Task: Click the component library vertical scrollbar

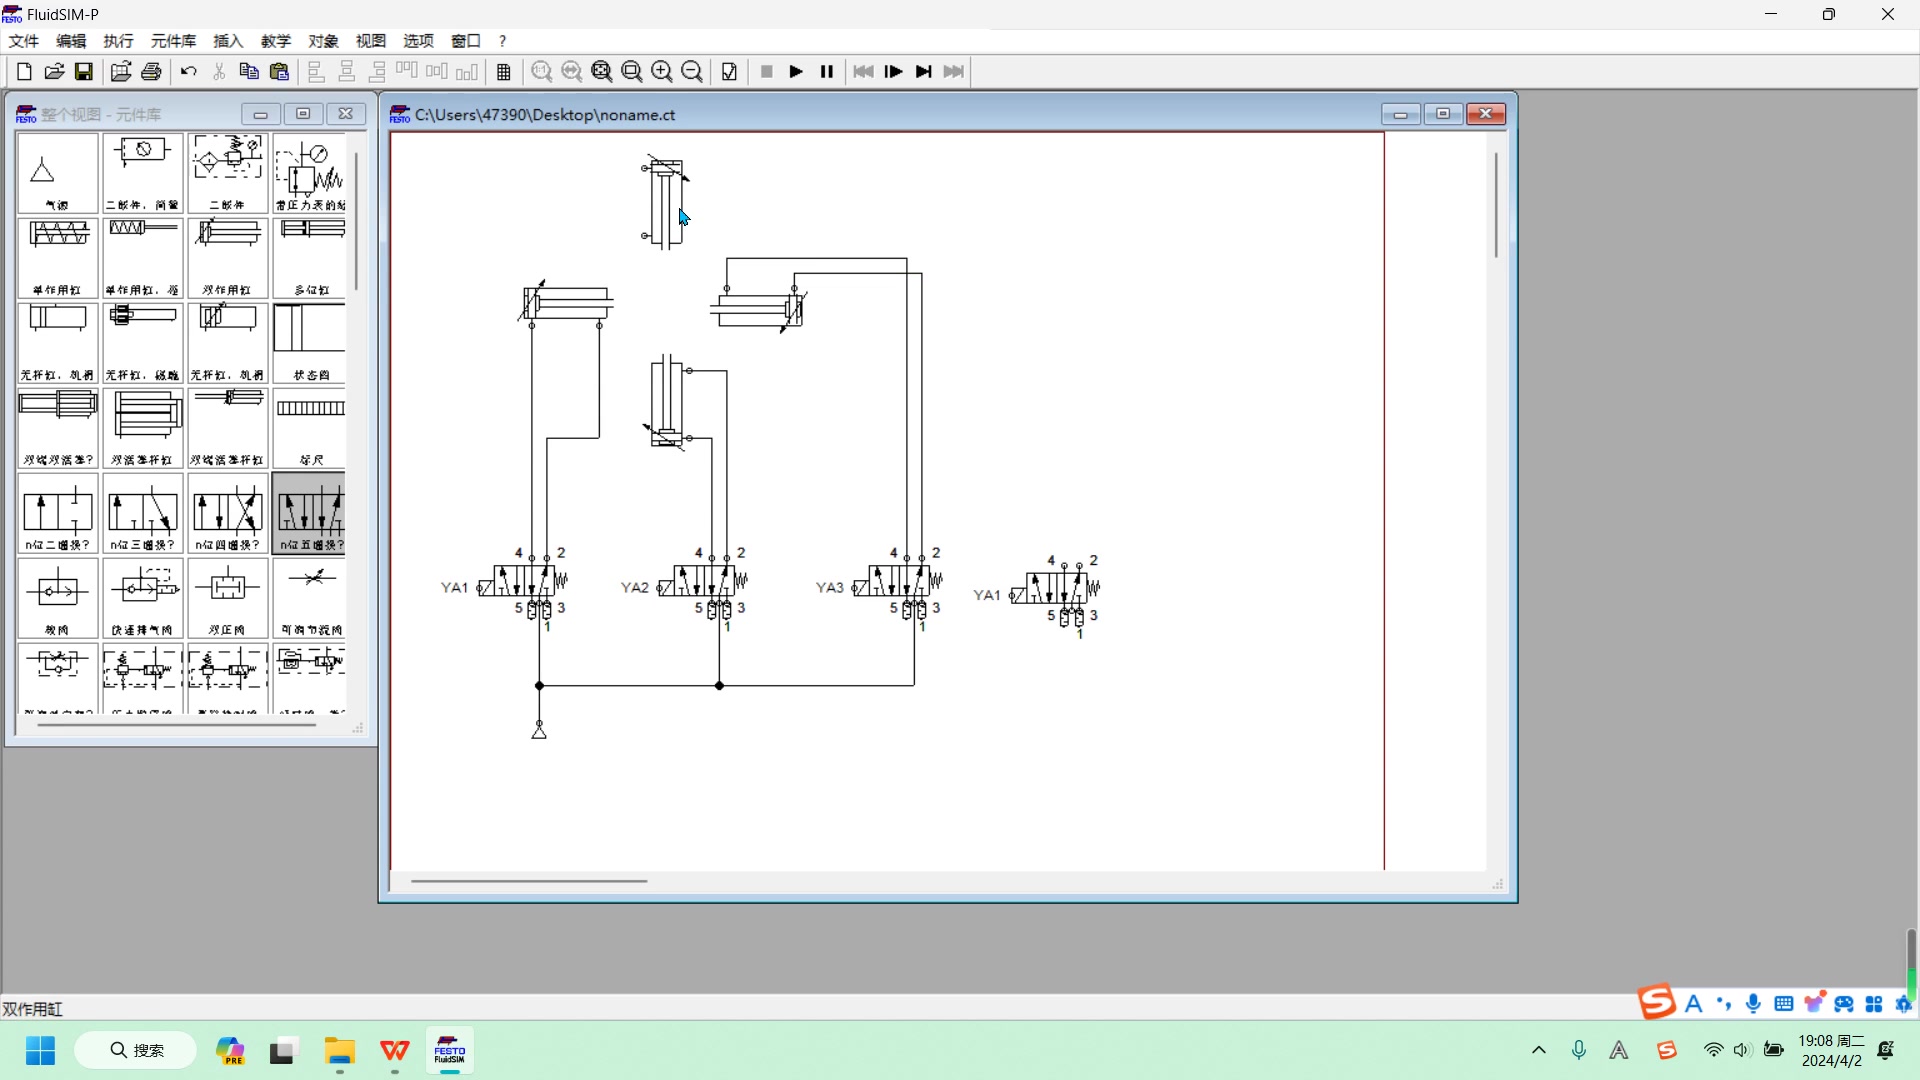Action: [356, 220]
